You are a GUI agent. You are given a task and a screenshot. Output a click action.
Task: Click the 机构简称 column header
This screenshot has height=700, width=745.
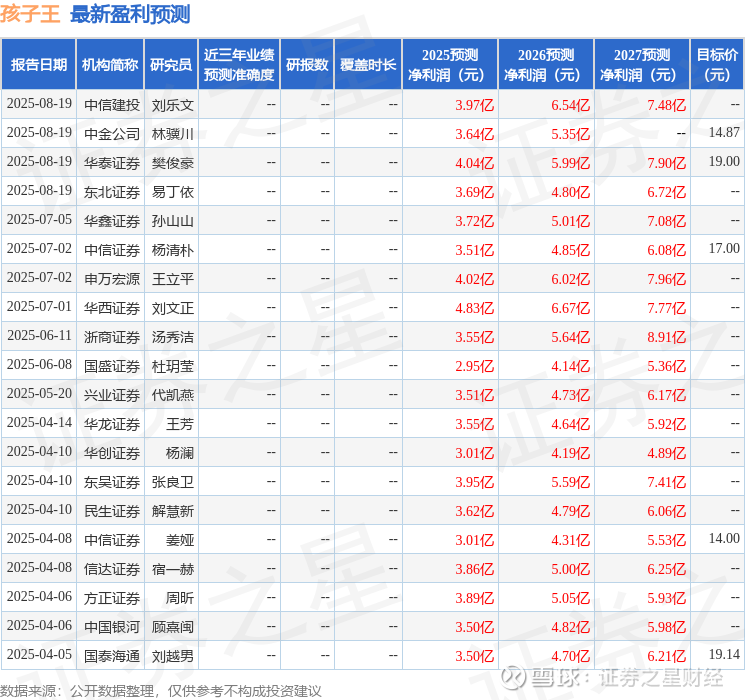(x=110, y=65)
